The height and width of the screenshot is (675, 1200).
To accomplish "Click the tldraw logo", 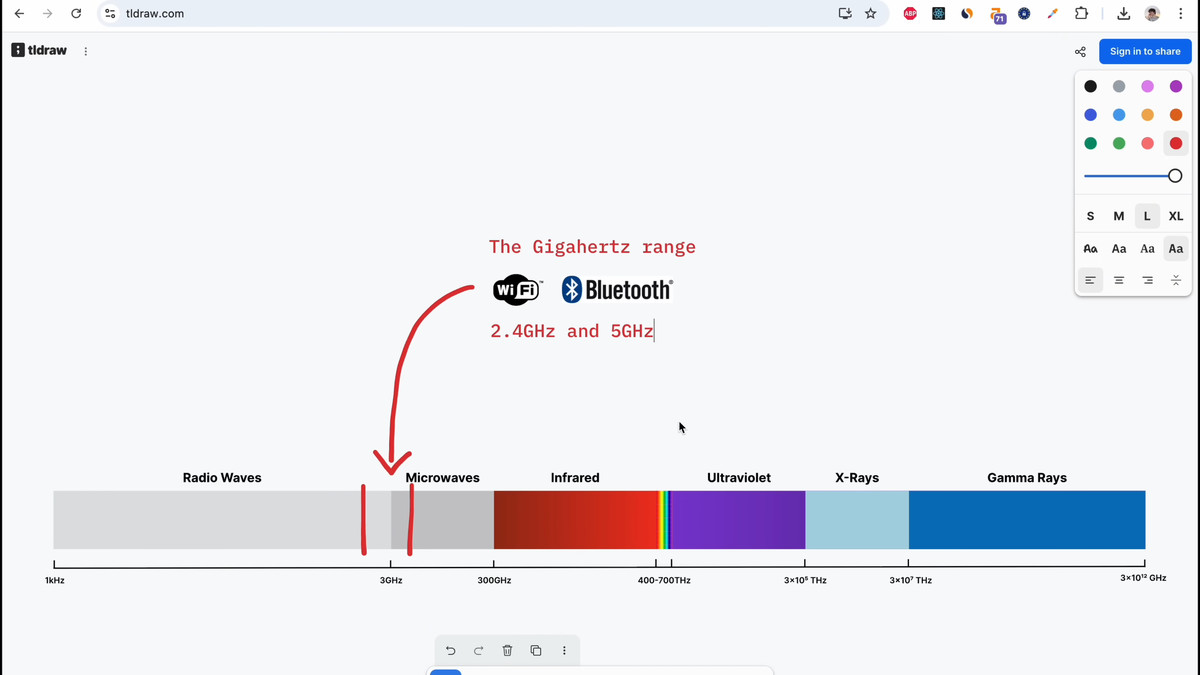I will point(40,50).
